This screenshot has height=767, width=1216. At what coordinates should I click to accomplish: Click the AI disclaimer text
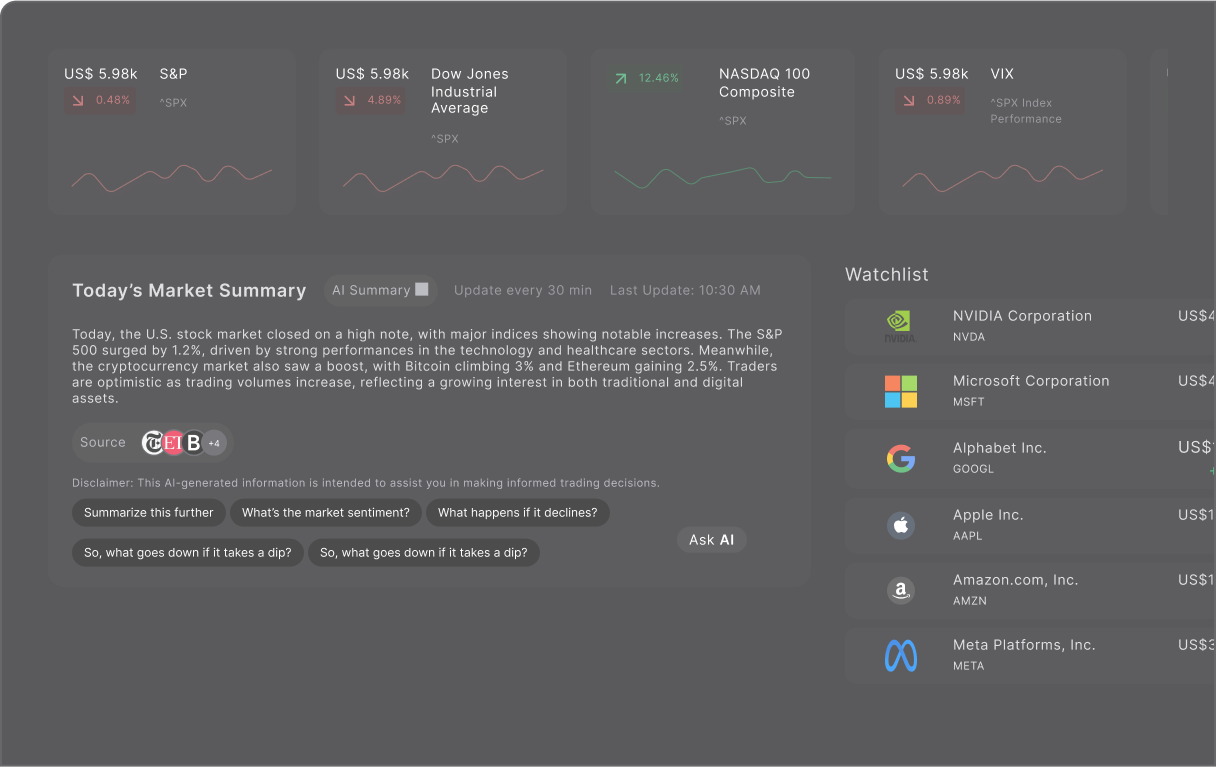[366, 483]
